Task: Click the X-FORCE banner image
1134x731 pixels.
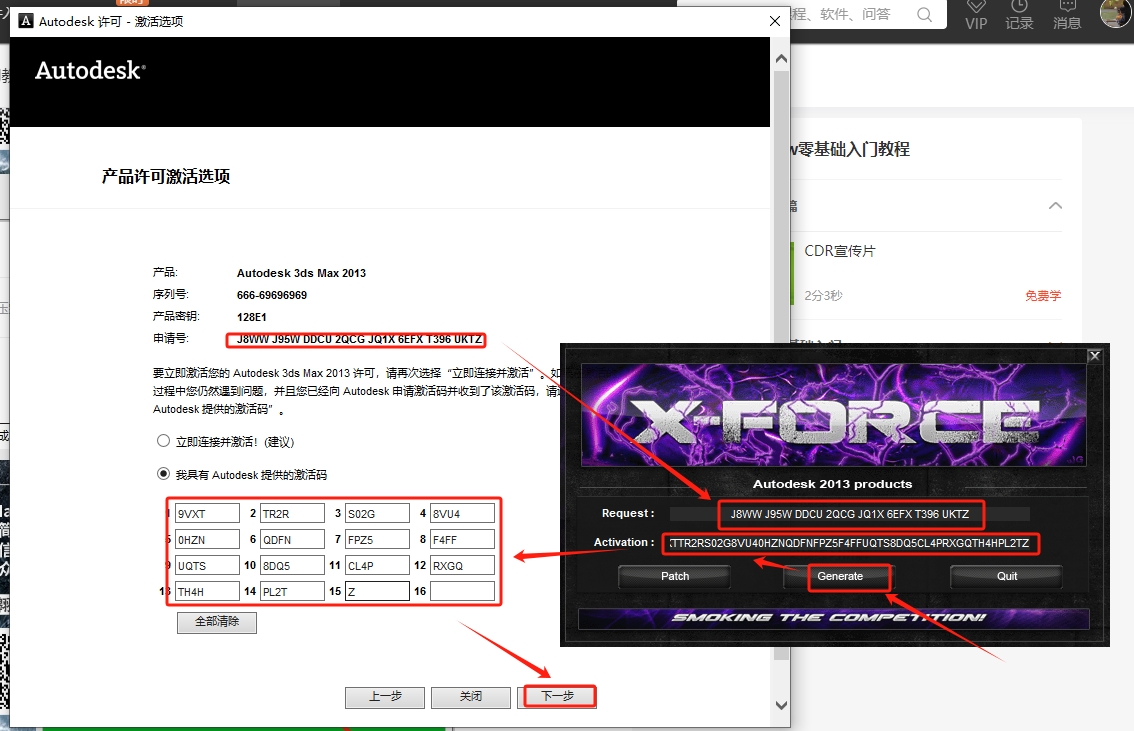Action: coord(834,415)
